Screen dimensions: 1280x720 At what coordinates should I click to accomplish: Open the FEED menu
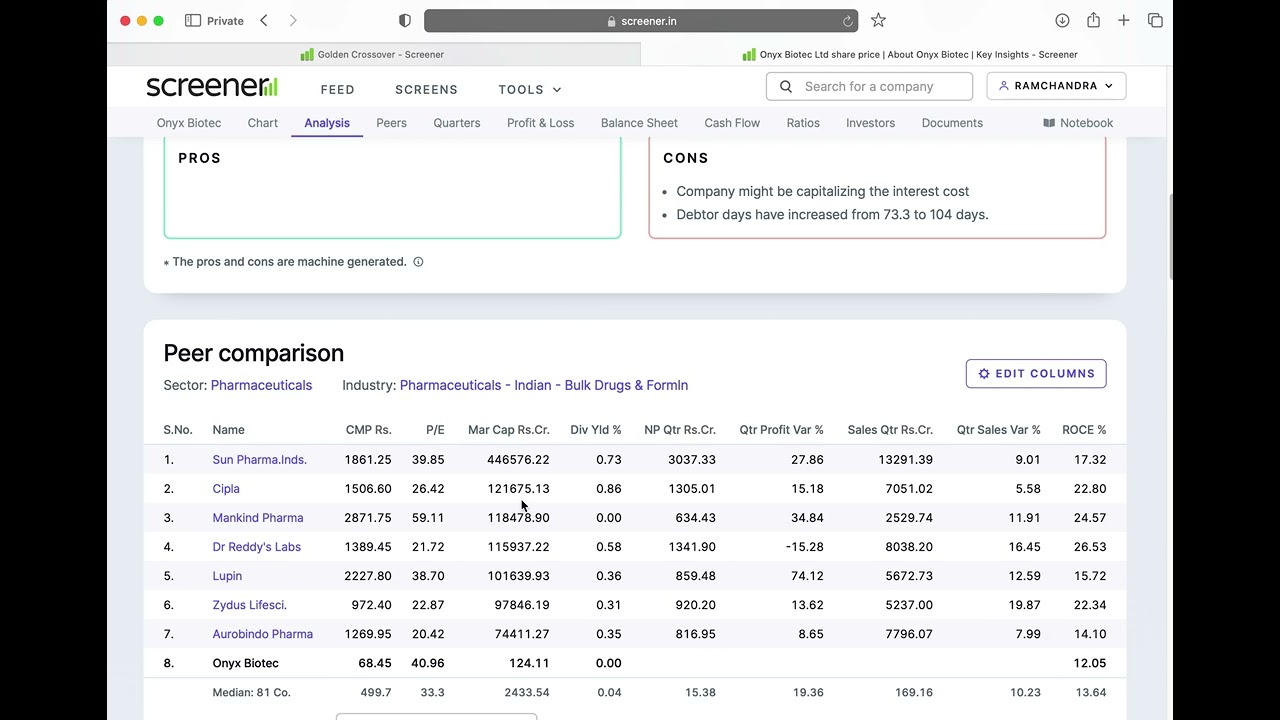(x=338, y=89)
